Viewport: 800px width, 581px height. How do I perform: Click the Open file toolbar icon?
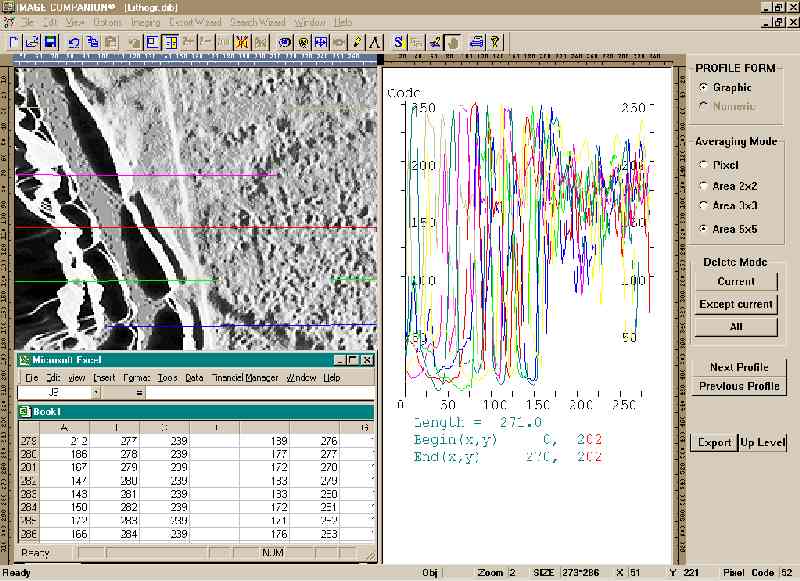[31, 42]
